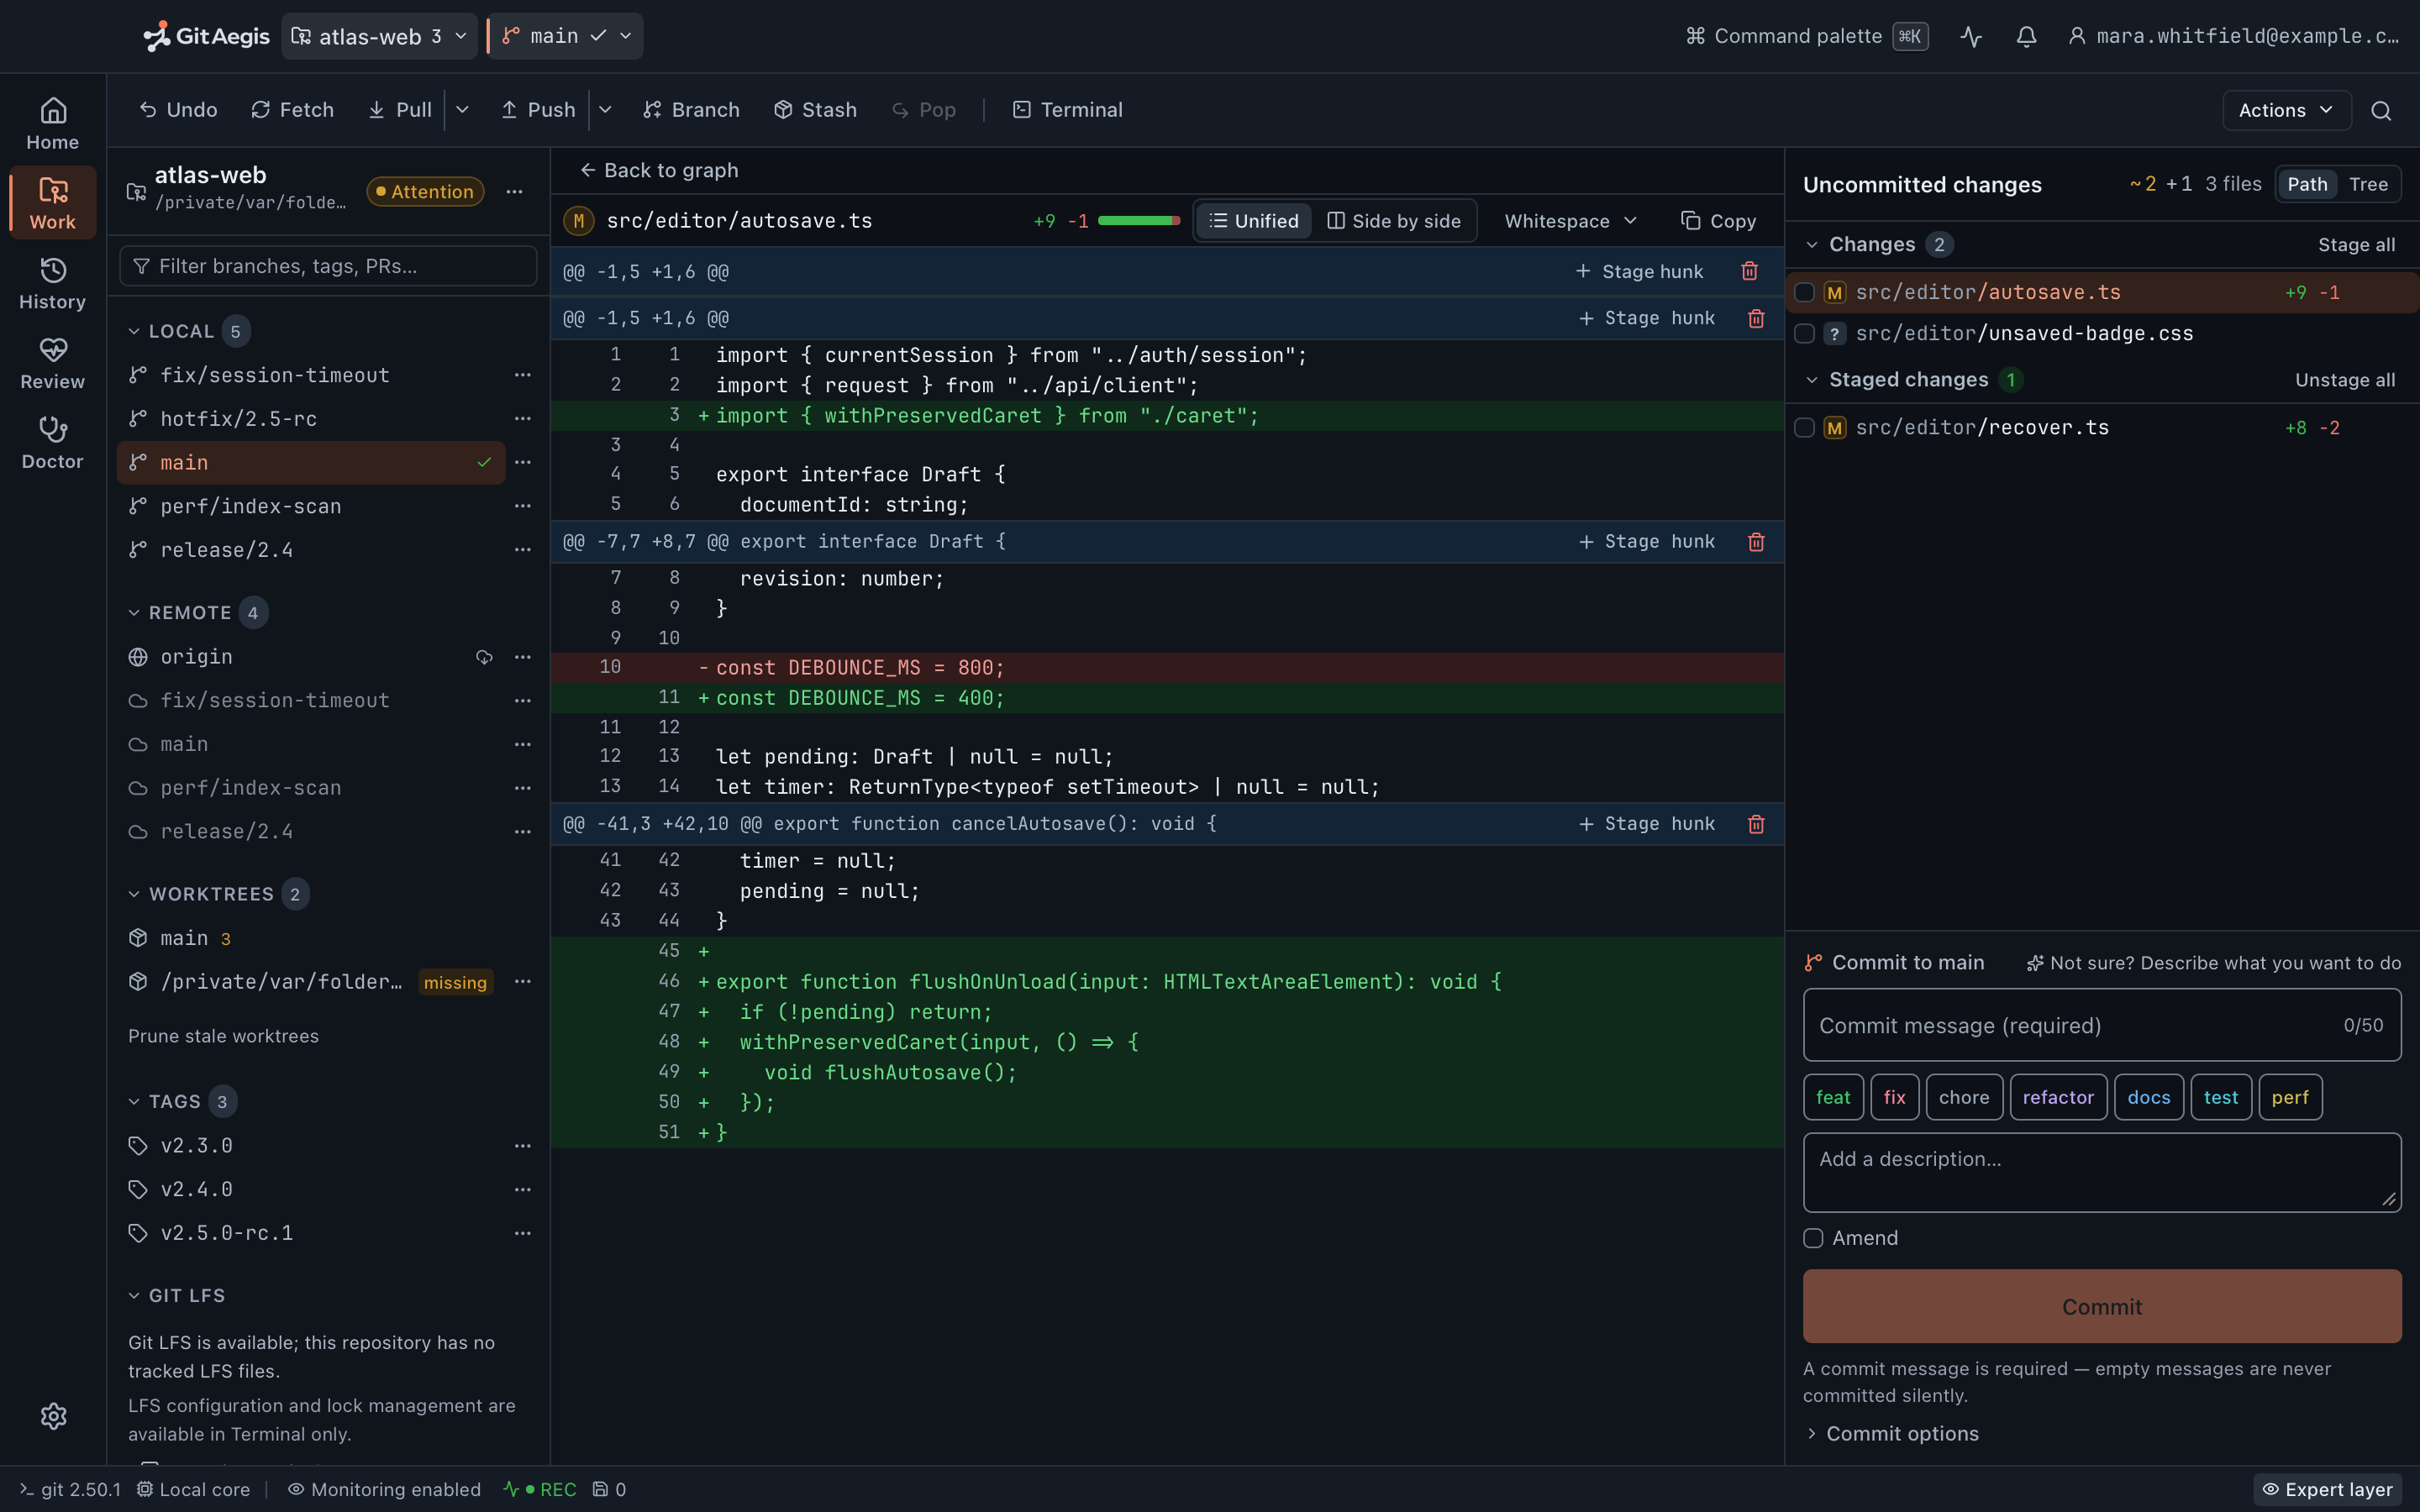The height and width of the screenshot is (1512, 2420).
Task: Select tag v2.5.0-rc.1
Action: point(311,1233)
